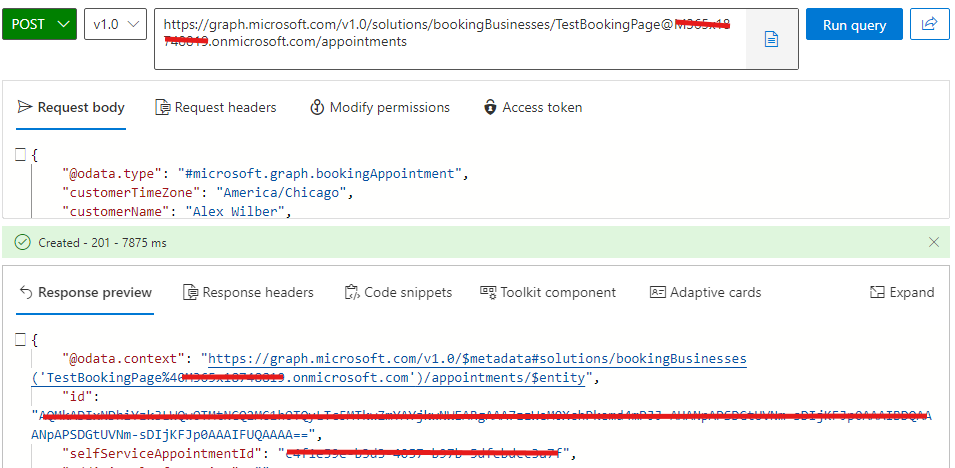Image resolution: width=955 pixels, height=468 pixels.
Task: Click the "America/Chicago" value in request body
Action: pyautogui.click(x=283, y=193)
